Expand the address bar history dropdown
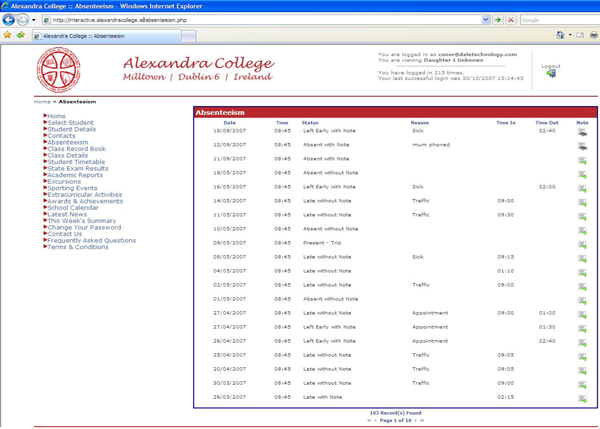Screen dimensions: 600x429 coord(486,20)
